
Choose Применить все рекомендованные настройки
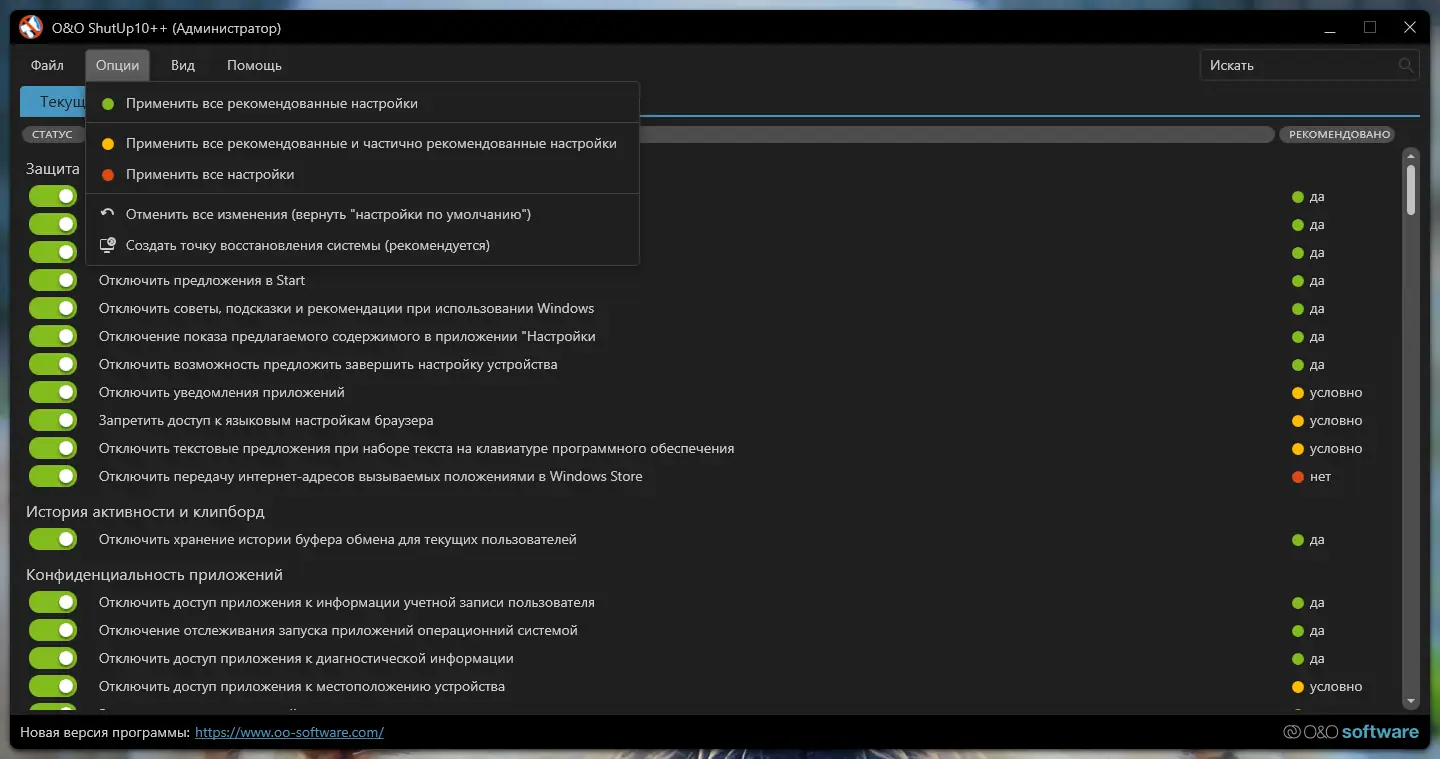[x=362, y=103]
